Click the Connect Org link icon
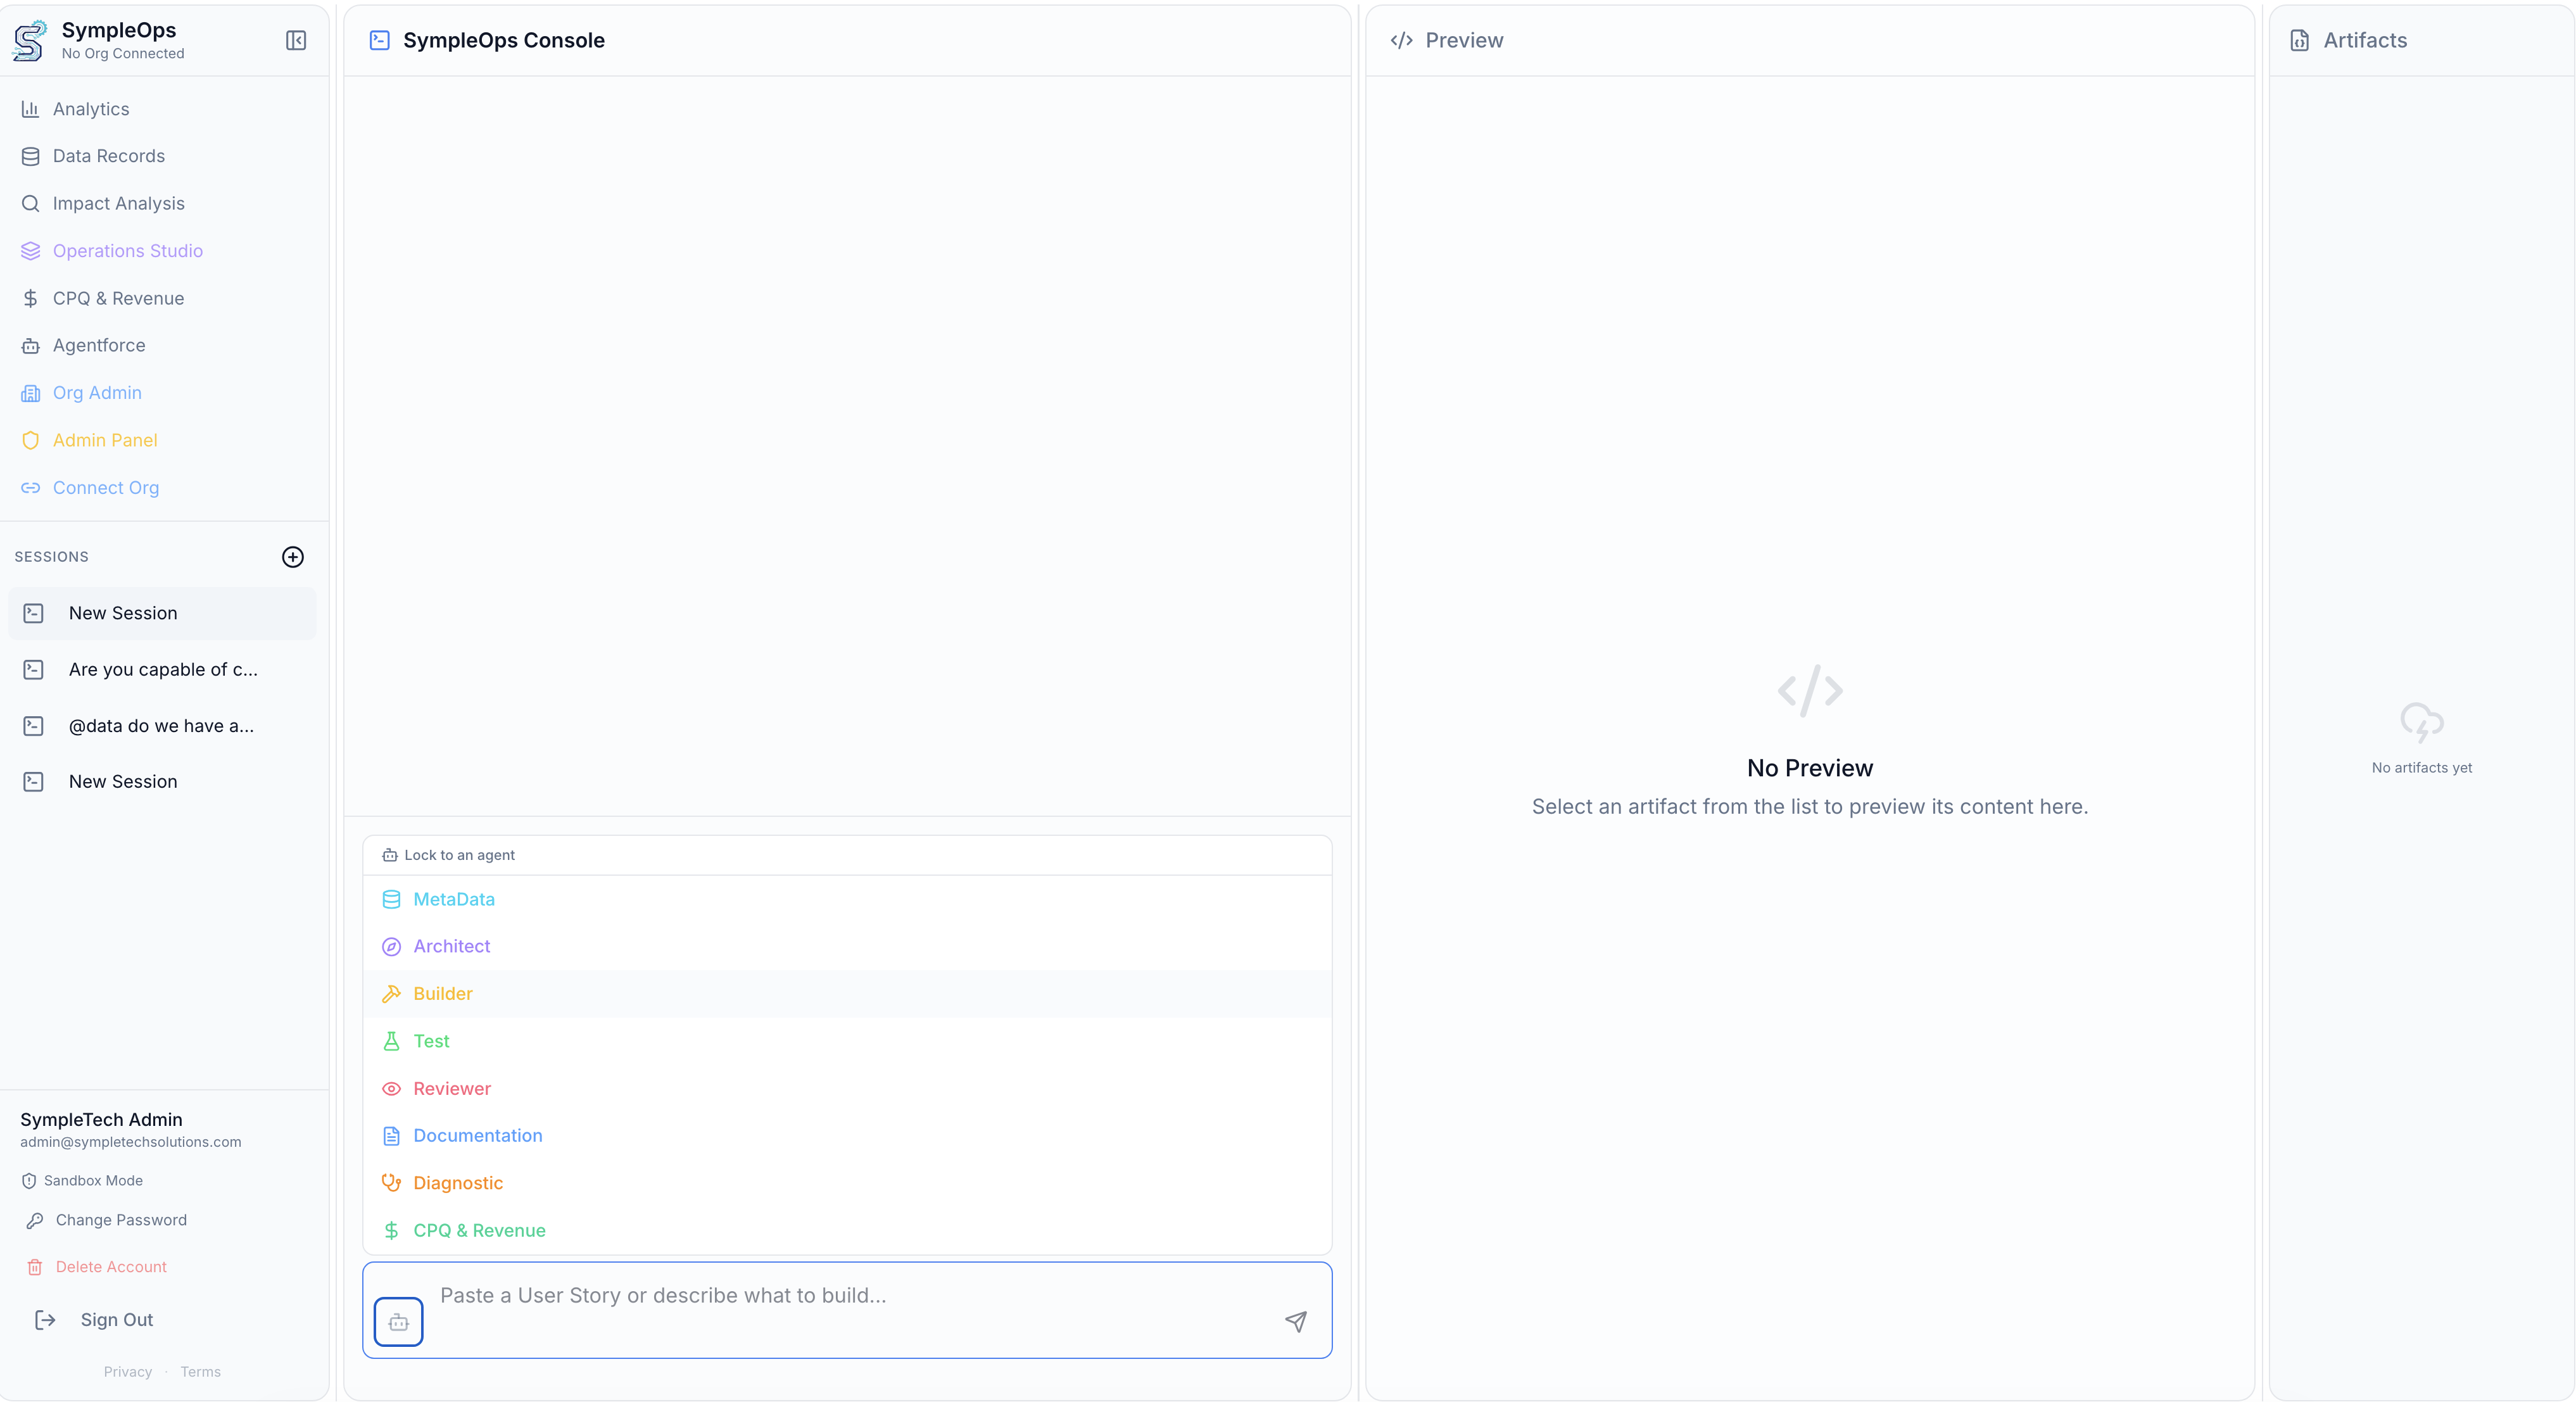This screenshot has height=1402, width=2576. click(30, 488)
